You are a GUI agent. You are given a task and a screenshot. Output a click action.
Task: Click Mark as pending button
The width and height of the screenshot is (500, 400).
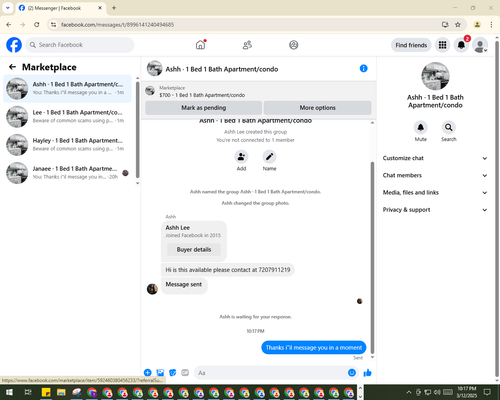point(203,108)
